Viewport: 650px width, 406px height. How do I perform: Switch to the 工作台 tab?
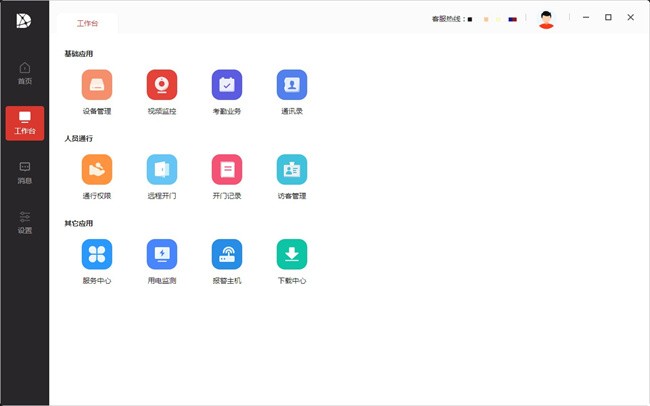point(87,23)
